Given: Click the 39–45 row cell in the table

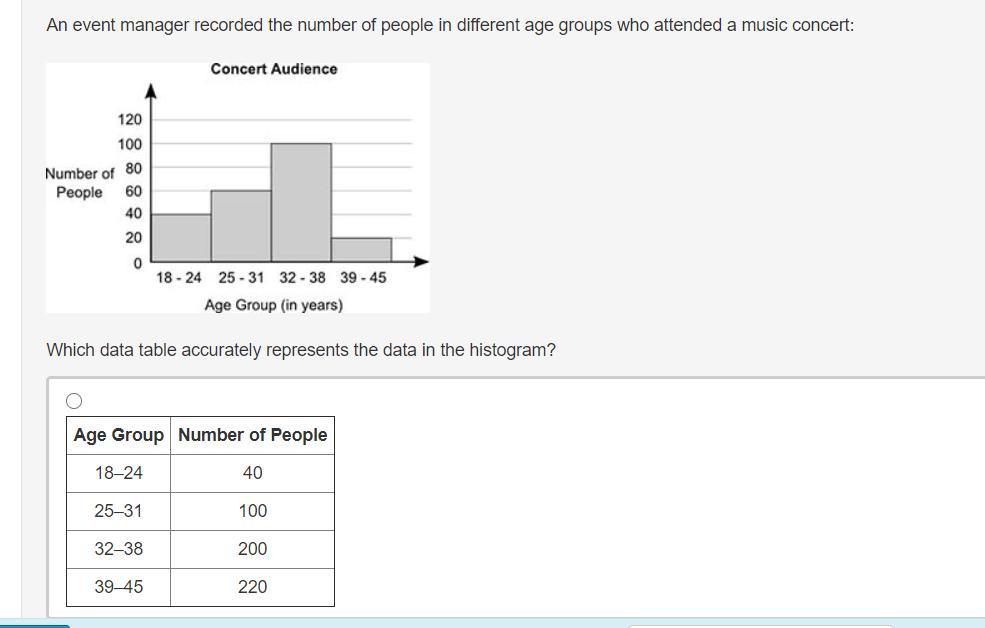Looking at the screenshot, I should (119, 587).
